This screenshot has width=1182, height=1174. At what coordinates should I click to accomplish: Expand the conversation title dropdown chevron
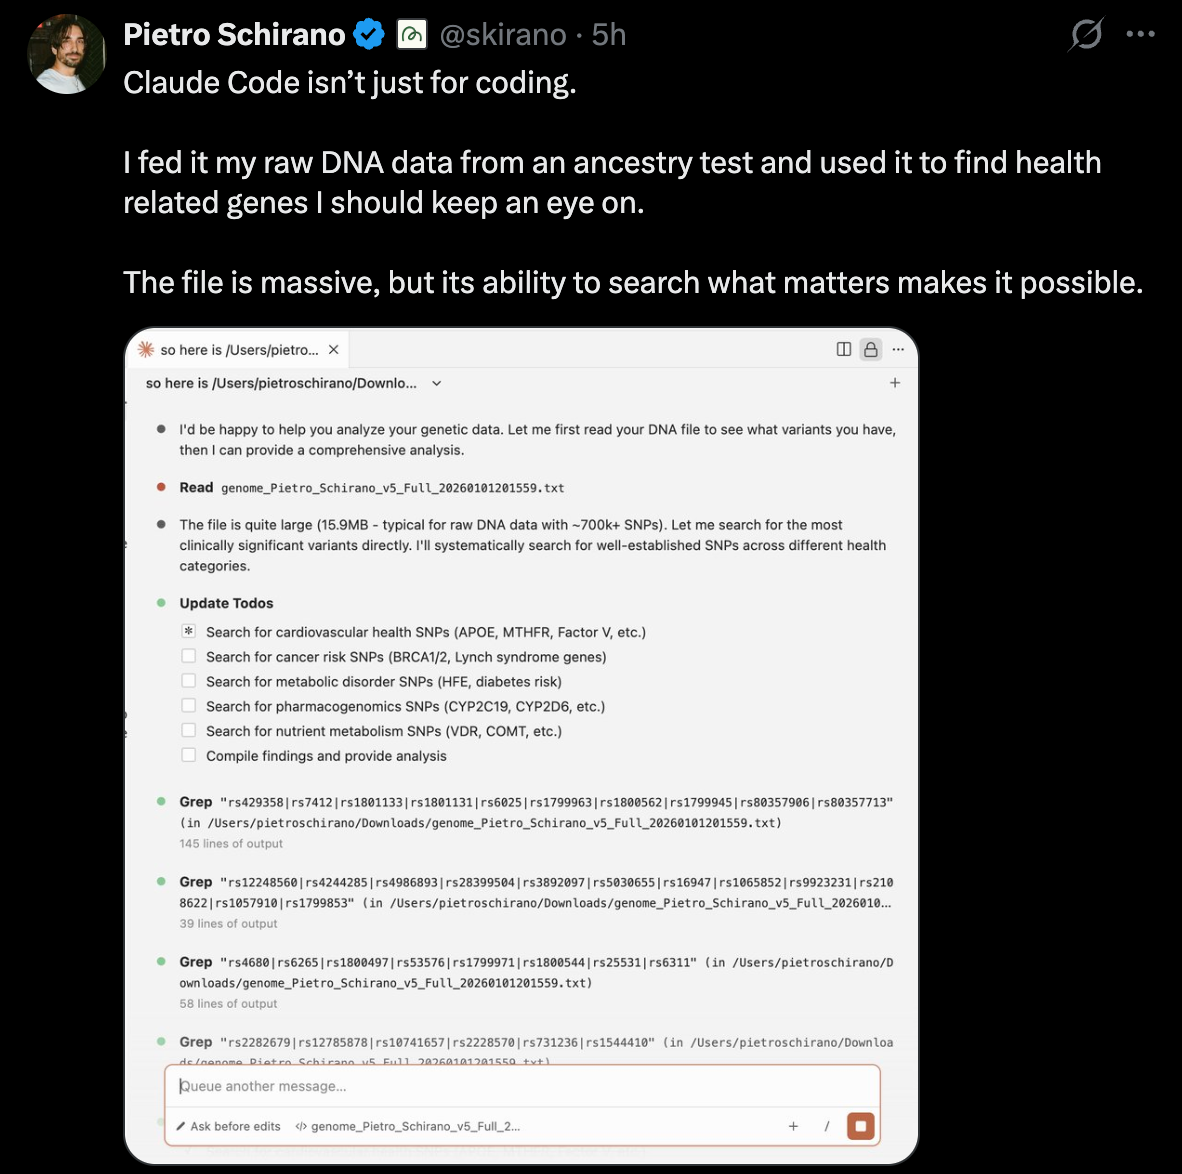coord(437,383)
